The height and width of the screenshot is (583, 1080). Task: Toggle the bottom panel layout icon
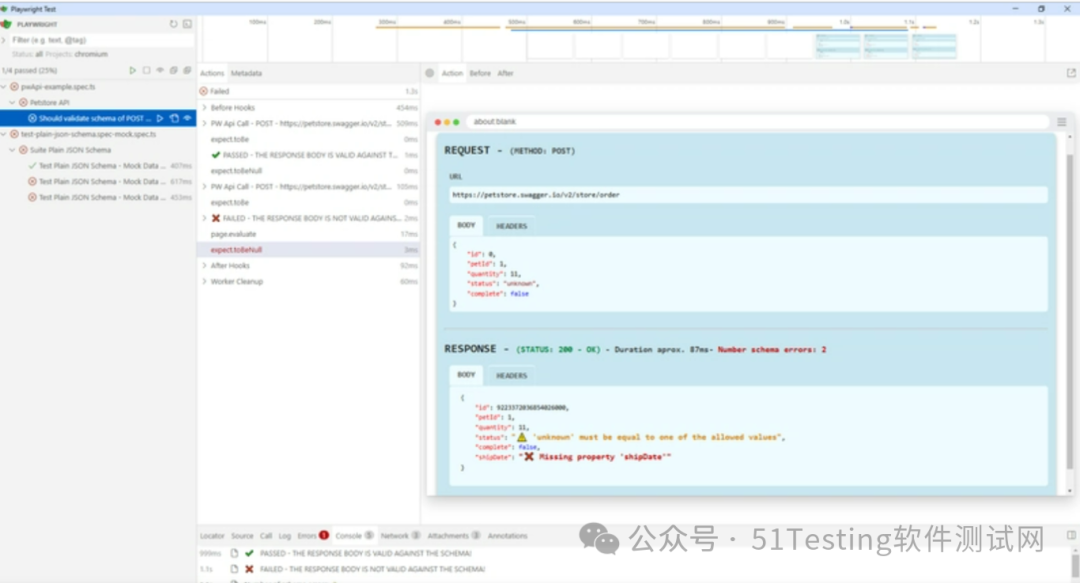point(1071,535)
